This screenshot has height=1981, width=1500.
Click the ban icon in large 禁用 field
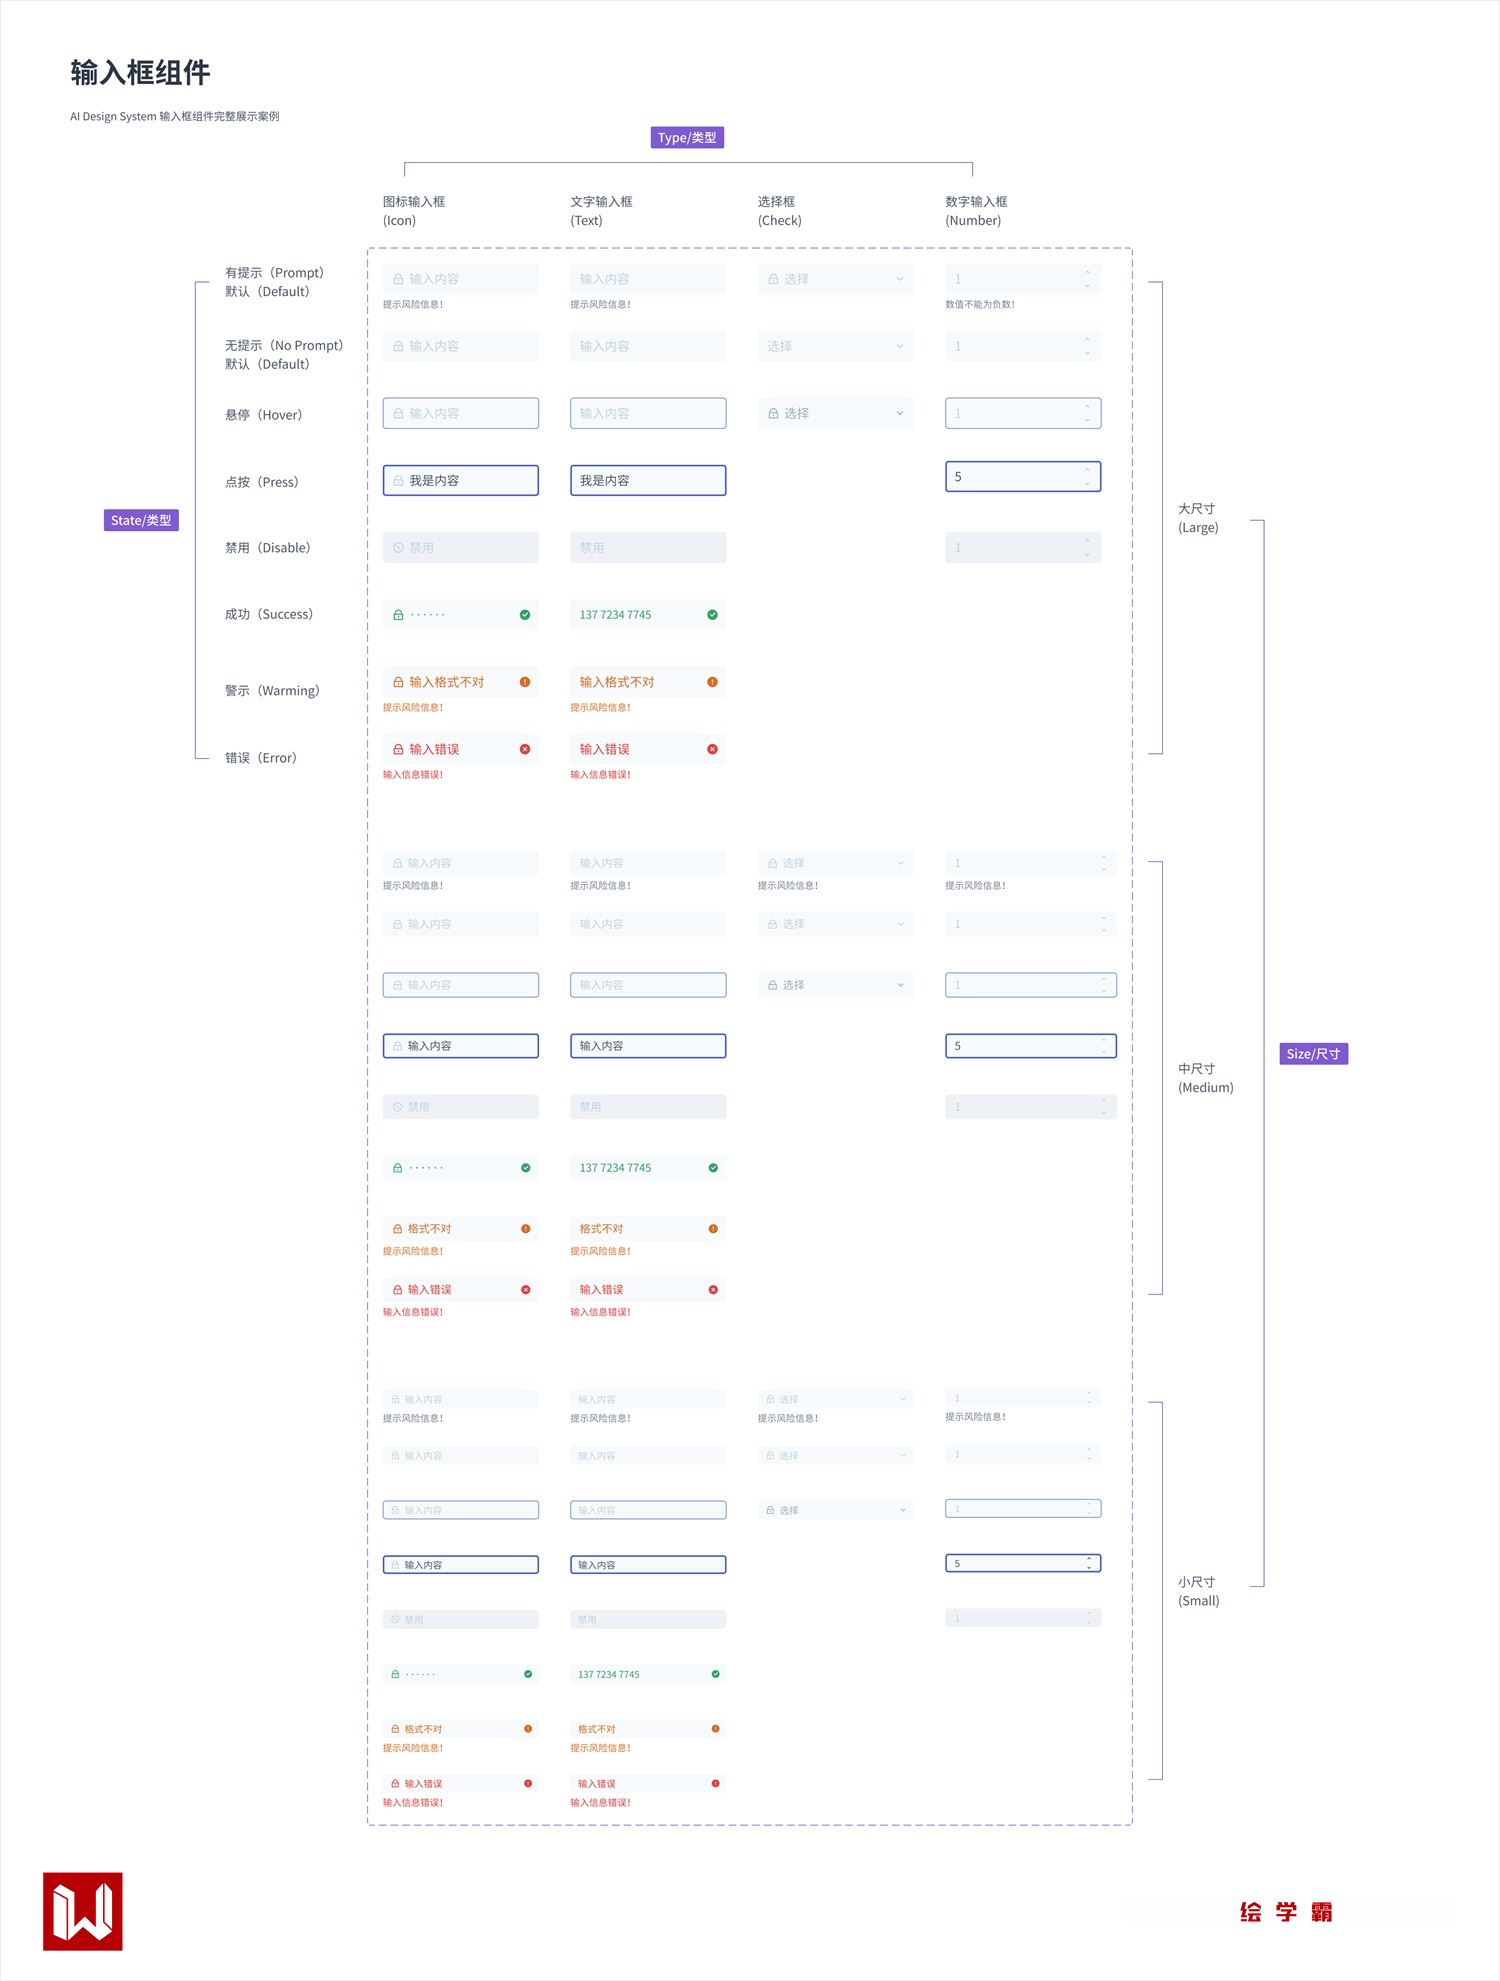coord(398,548)
